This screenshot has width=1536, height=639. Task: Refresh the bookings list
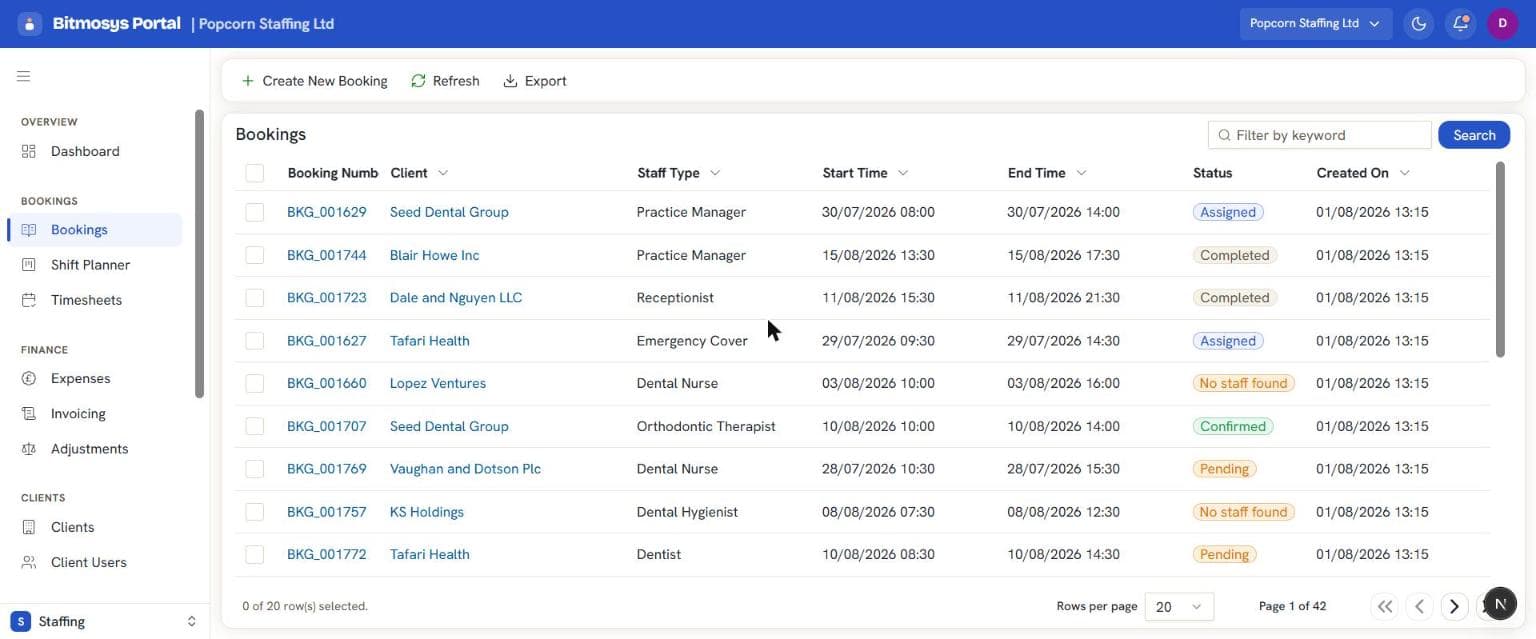pyautogui.click(x=445, y=81)
